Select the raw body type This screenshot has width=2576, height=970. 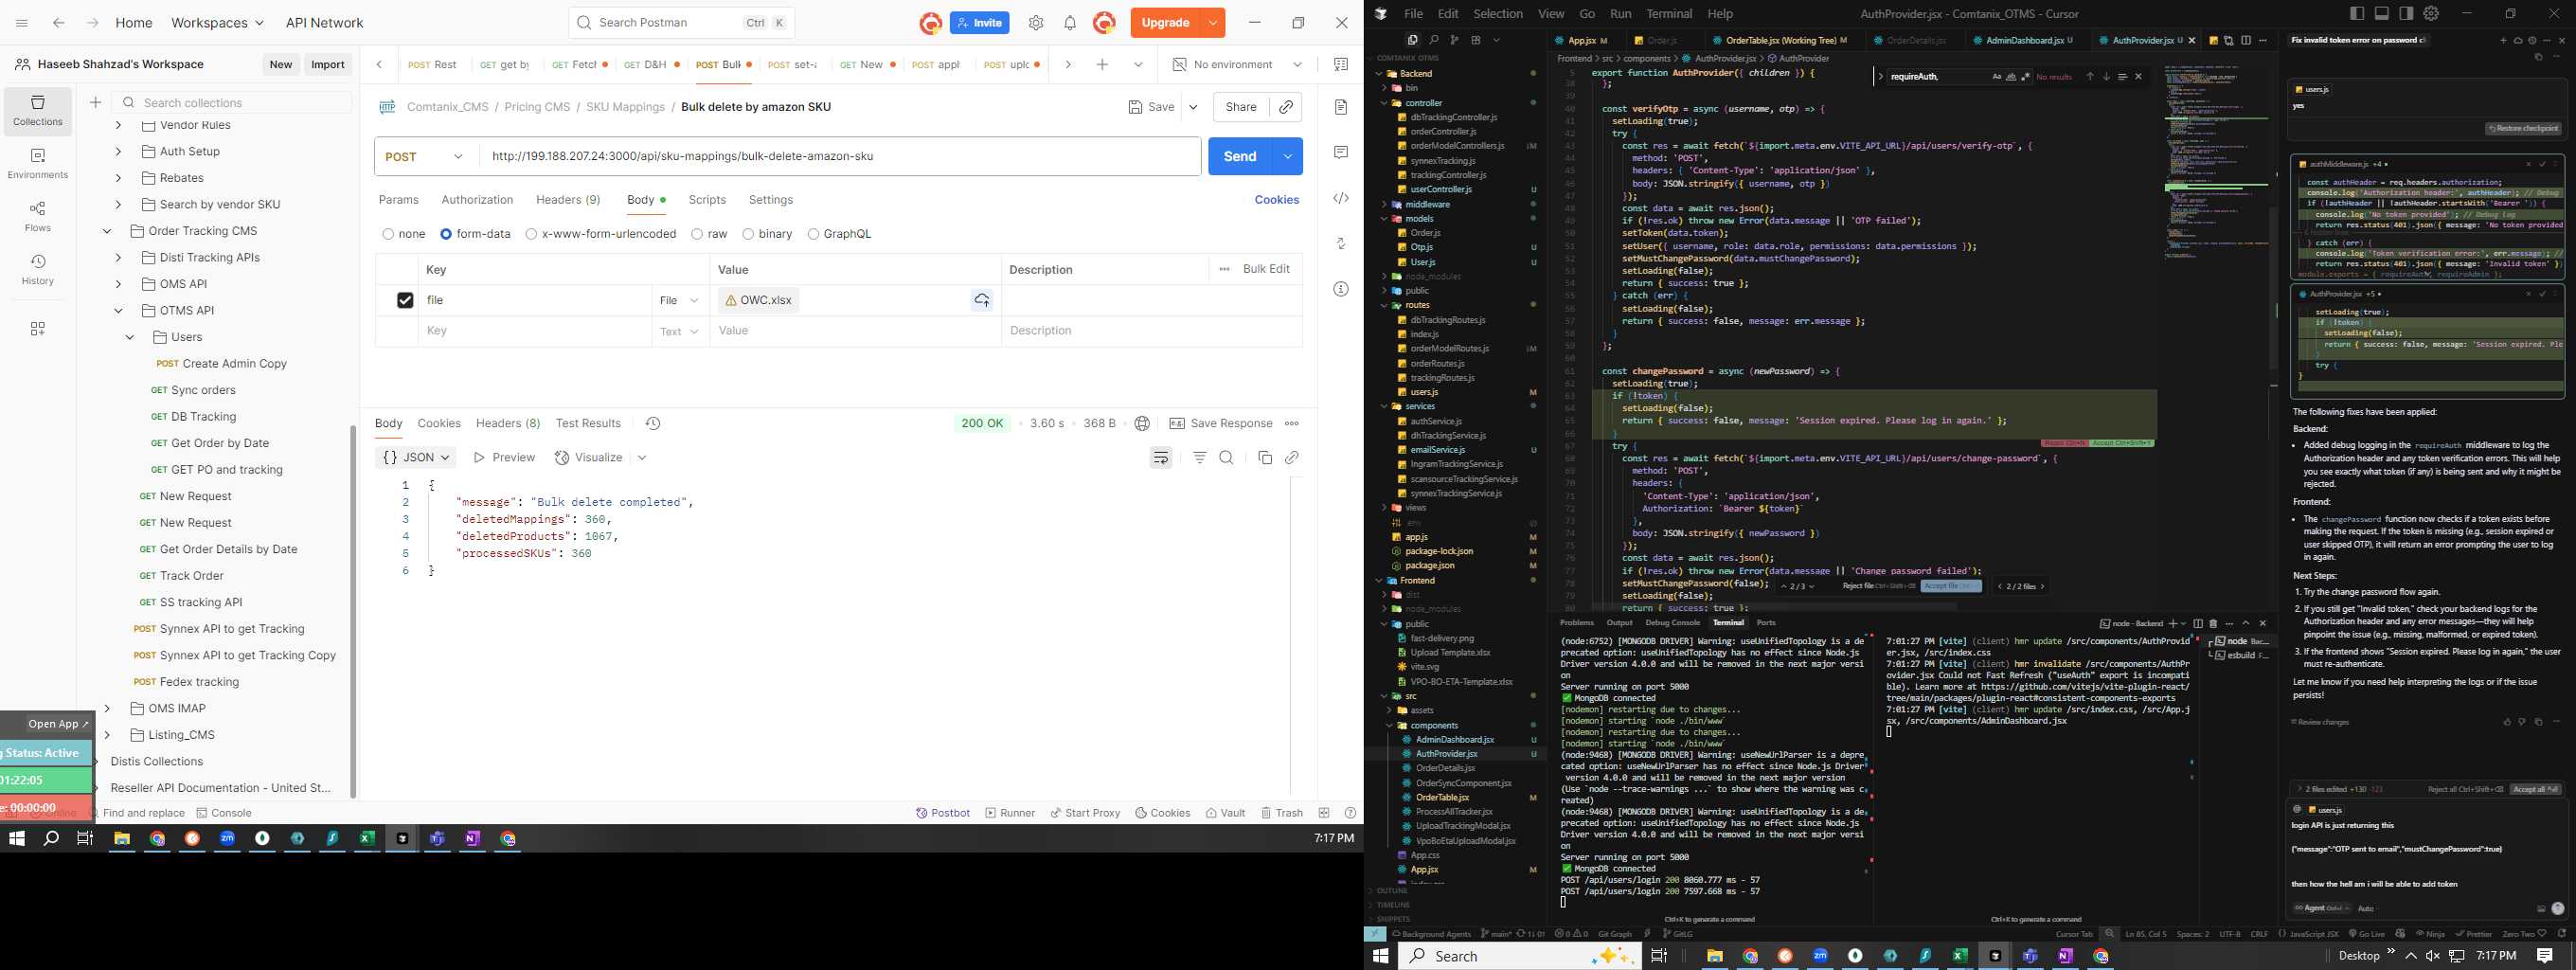[x=697, y=234]
